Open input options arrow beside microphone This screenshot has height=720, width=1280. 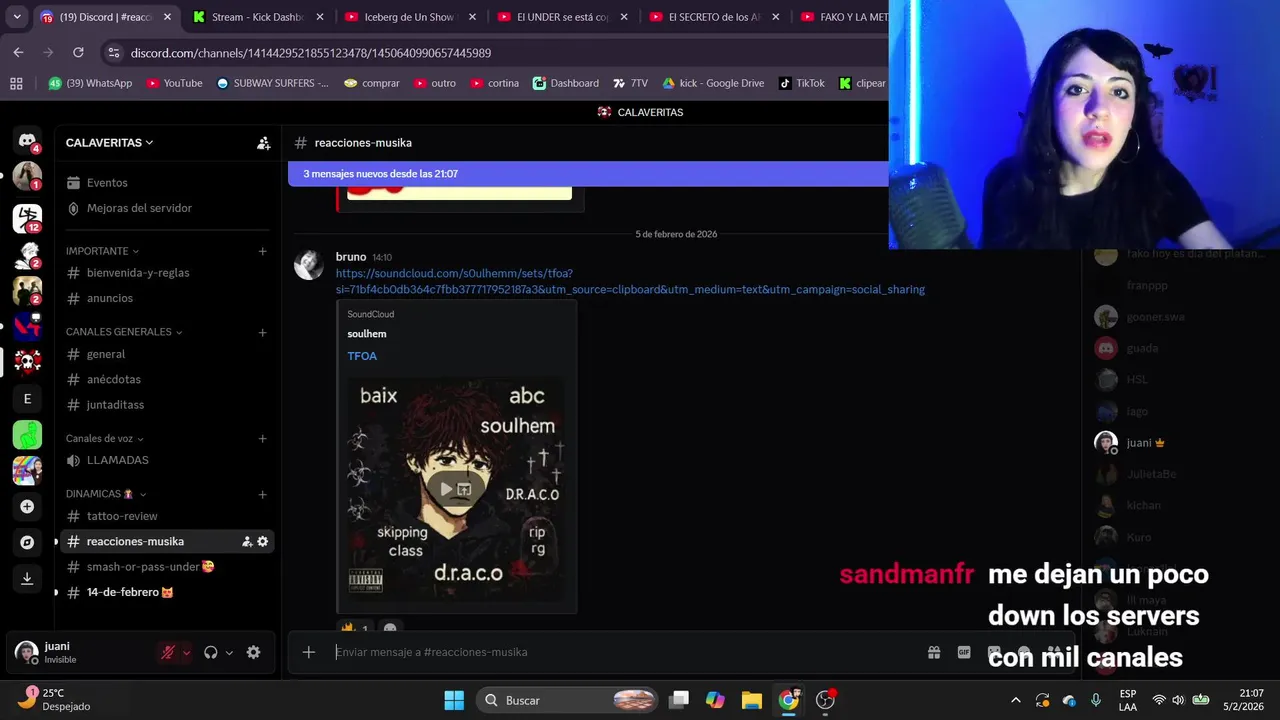[186, 653]
